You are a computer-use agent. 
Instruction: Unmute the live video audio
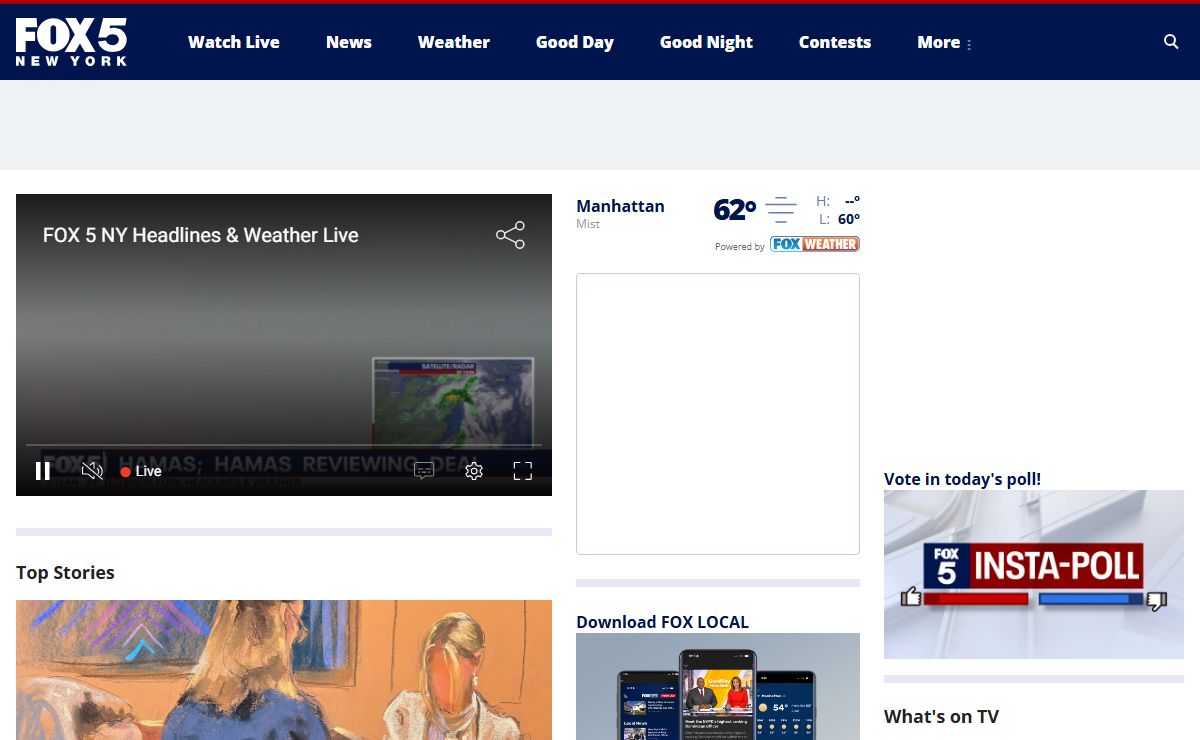pyautogui.click(x=92, y=471)
